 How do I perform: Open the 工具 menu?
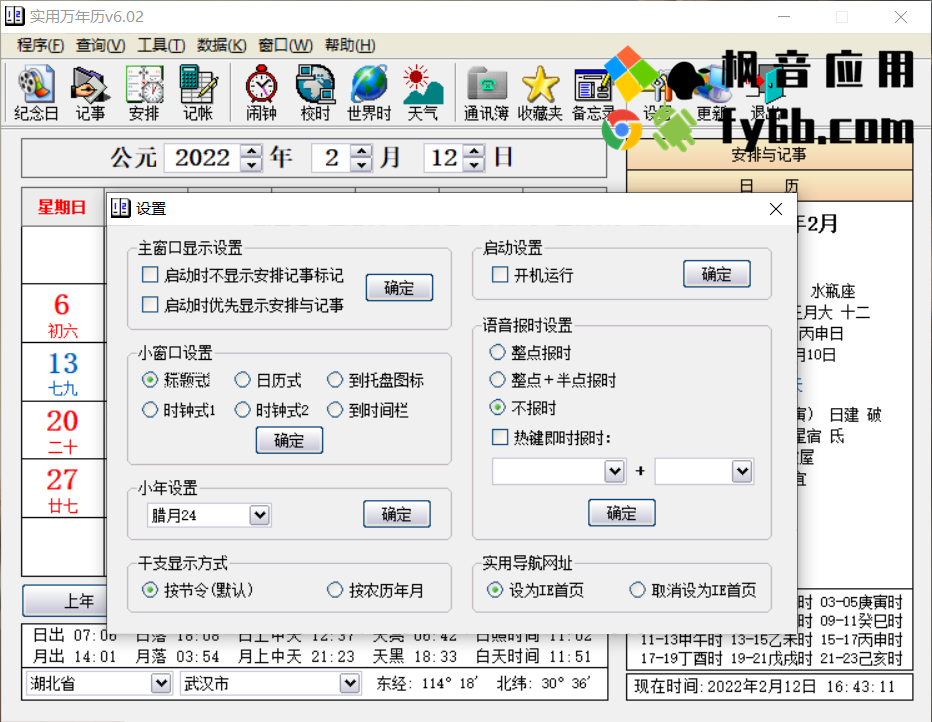[x=161, y=45]
